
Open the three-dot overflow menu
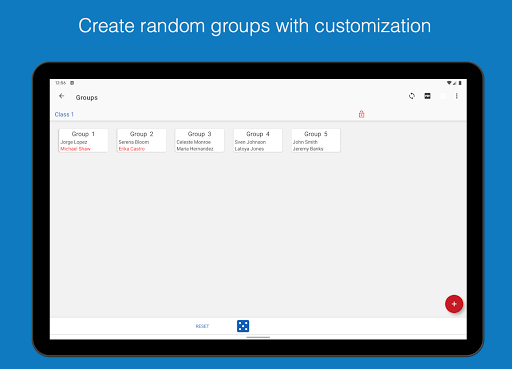(x=456, y=96)
